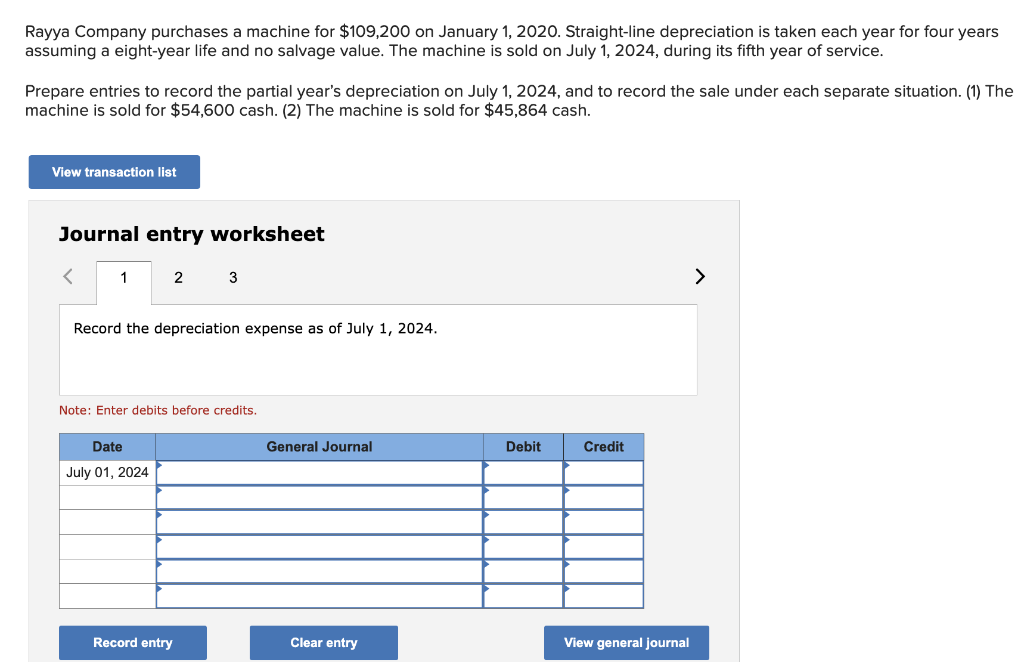Click the Record entry button
Image resolution: width=1024 pixels, height=662 pixels.
[132, 642]
